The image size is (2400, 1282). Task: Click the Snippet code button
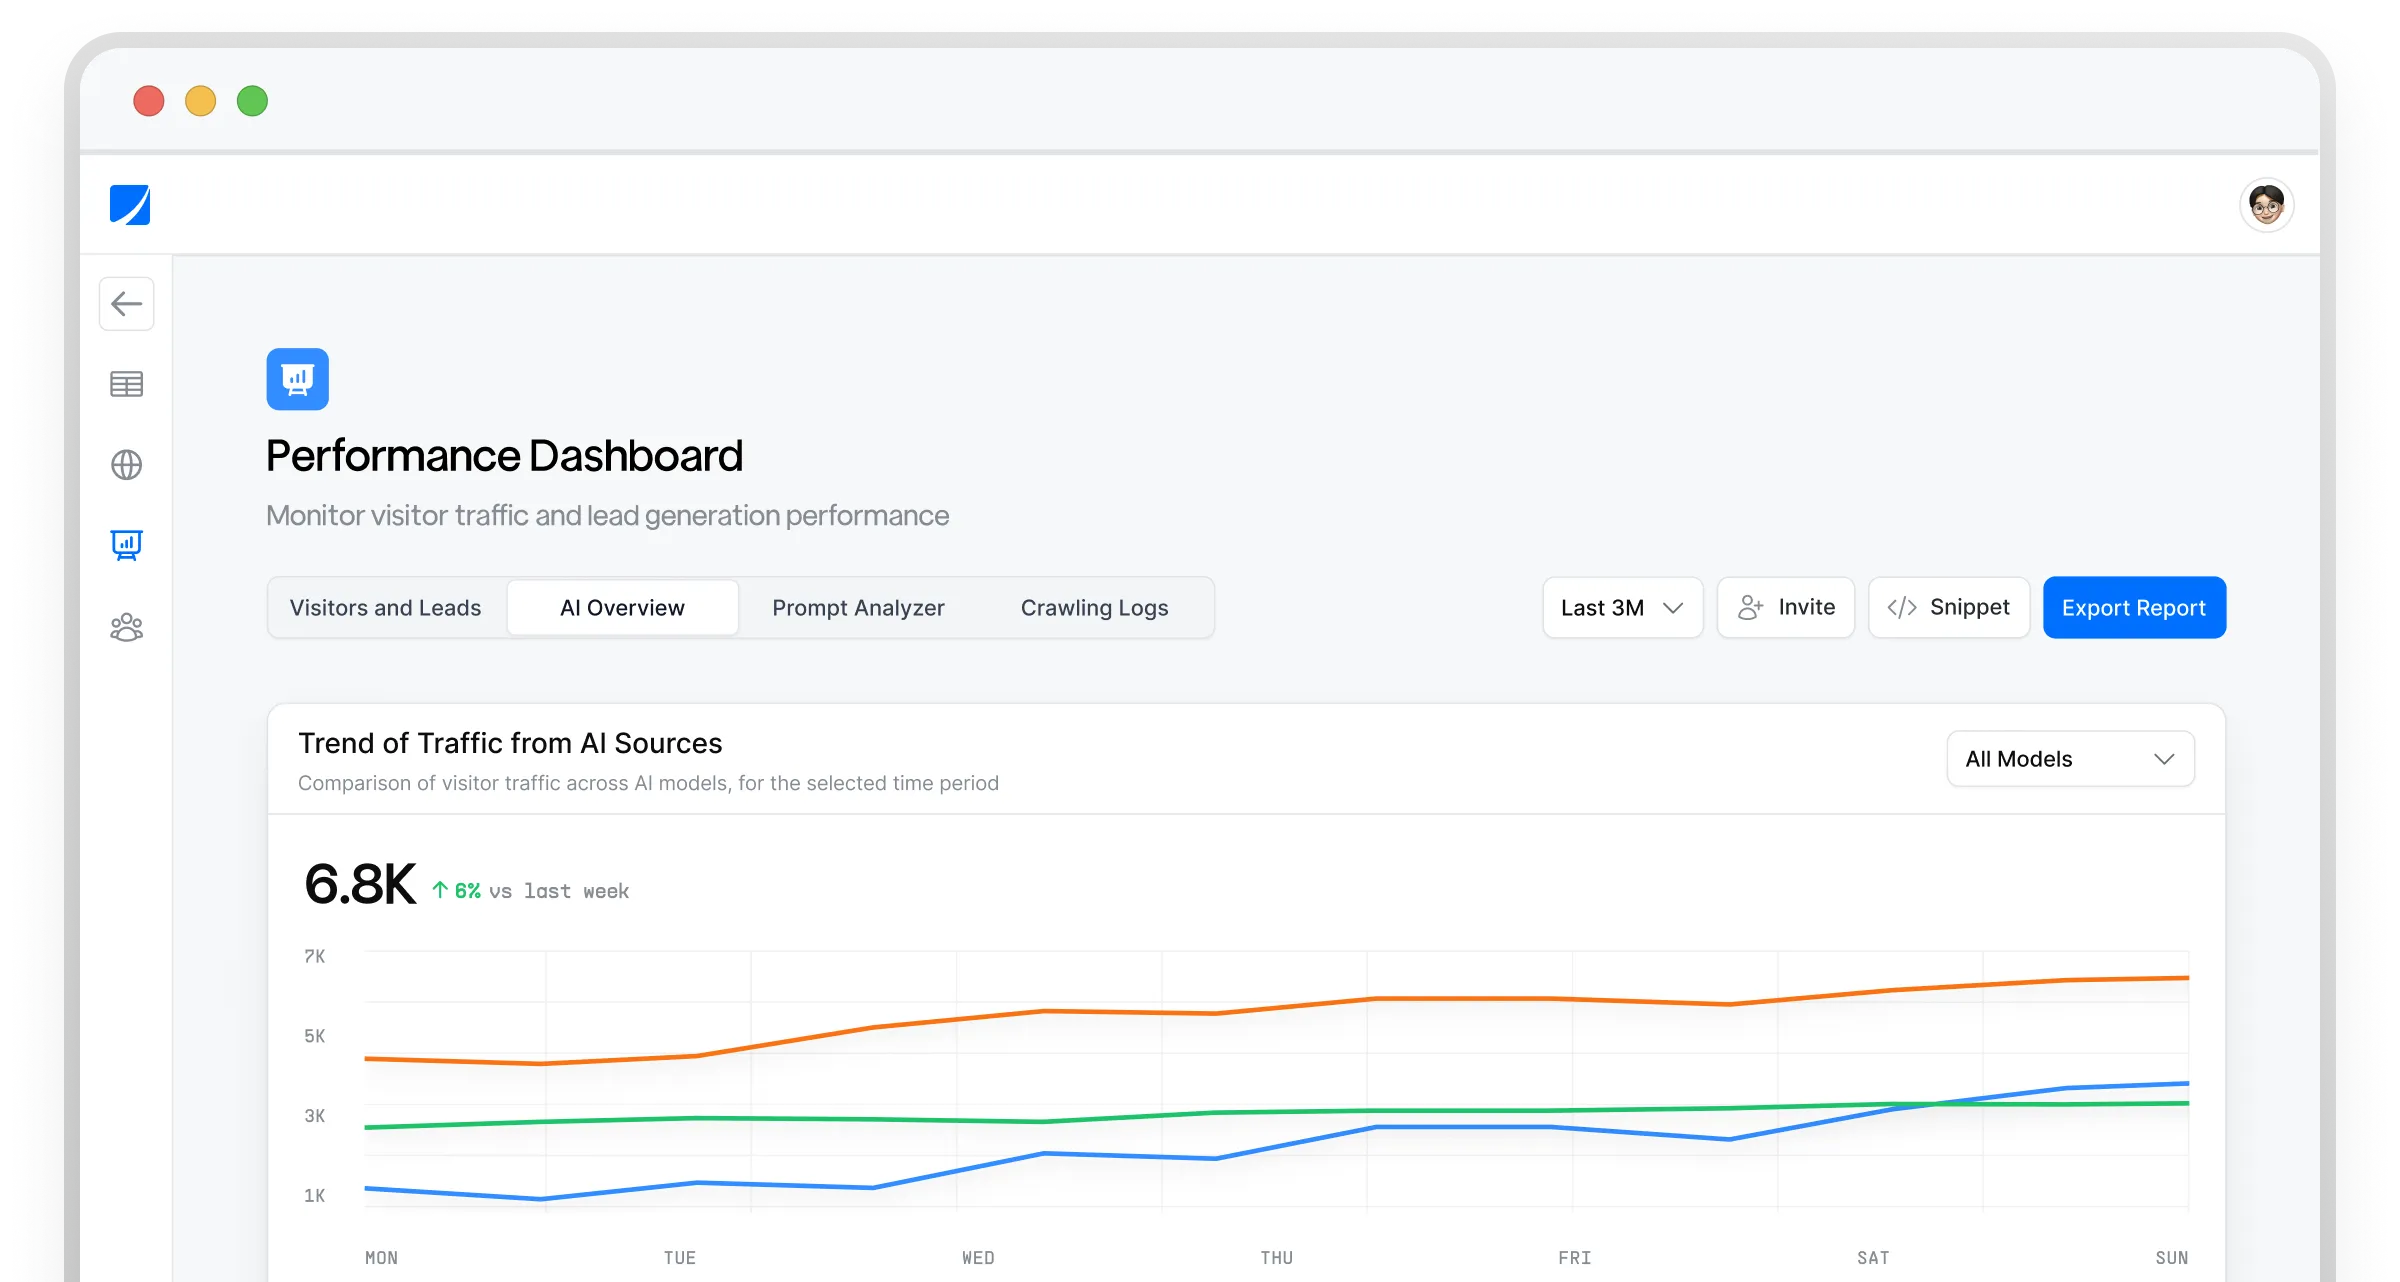coord(1949,608)
